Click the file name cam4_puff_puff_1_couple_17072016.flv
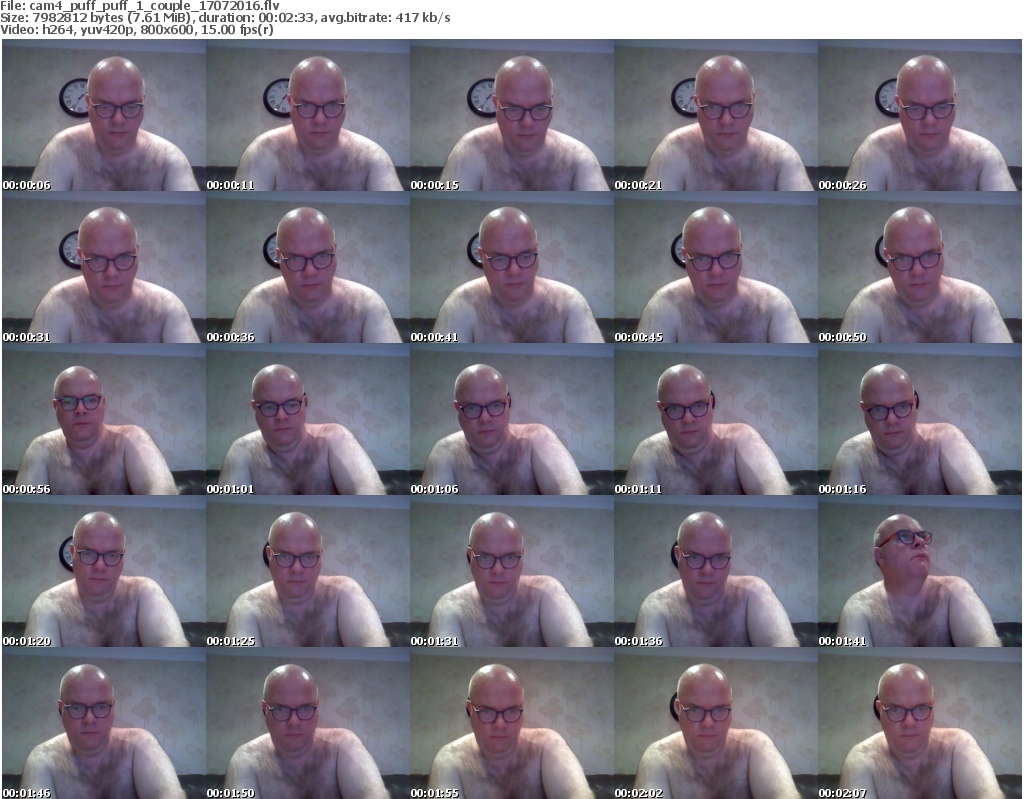1024x799 pixels. click(154, 6)
